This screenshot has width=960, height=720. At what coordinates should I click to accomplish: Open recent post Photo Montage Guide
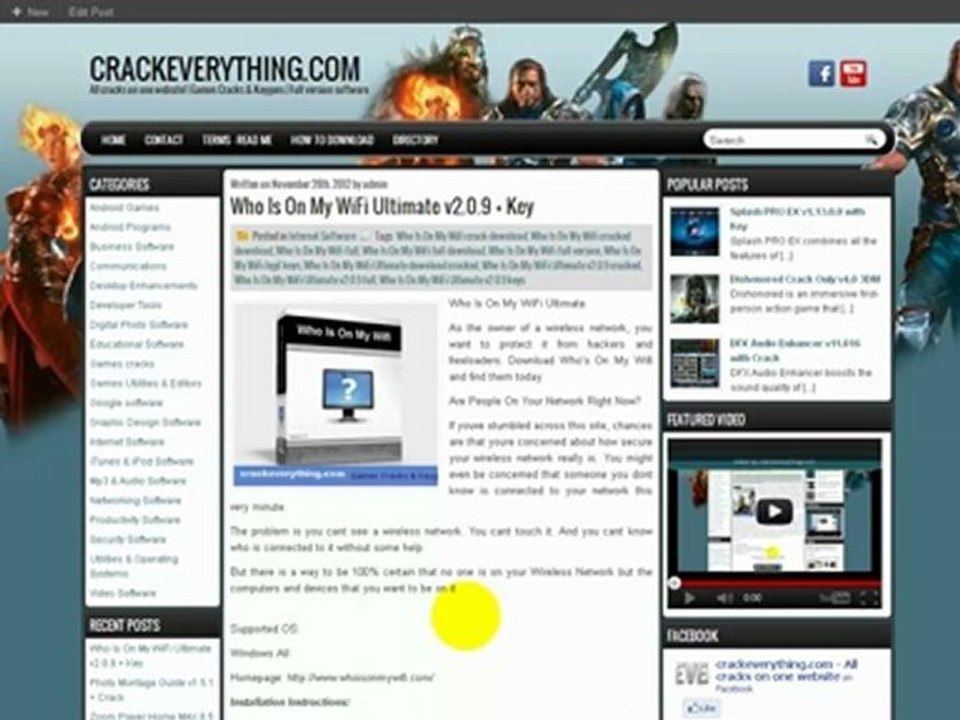[x=151, y=689]
